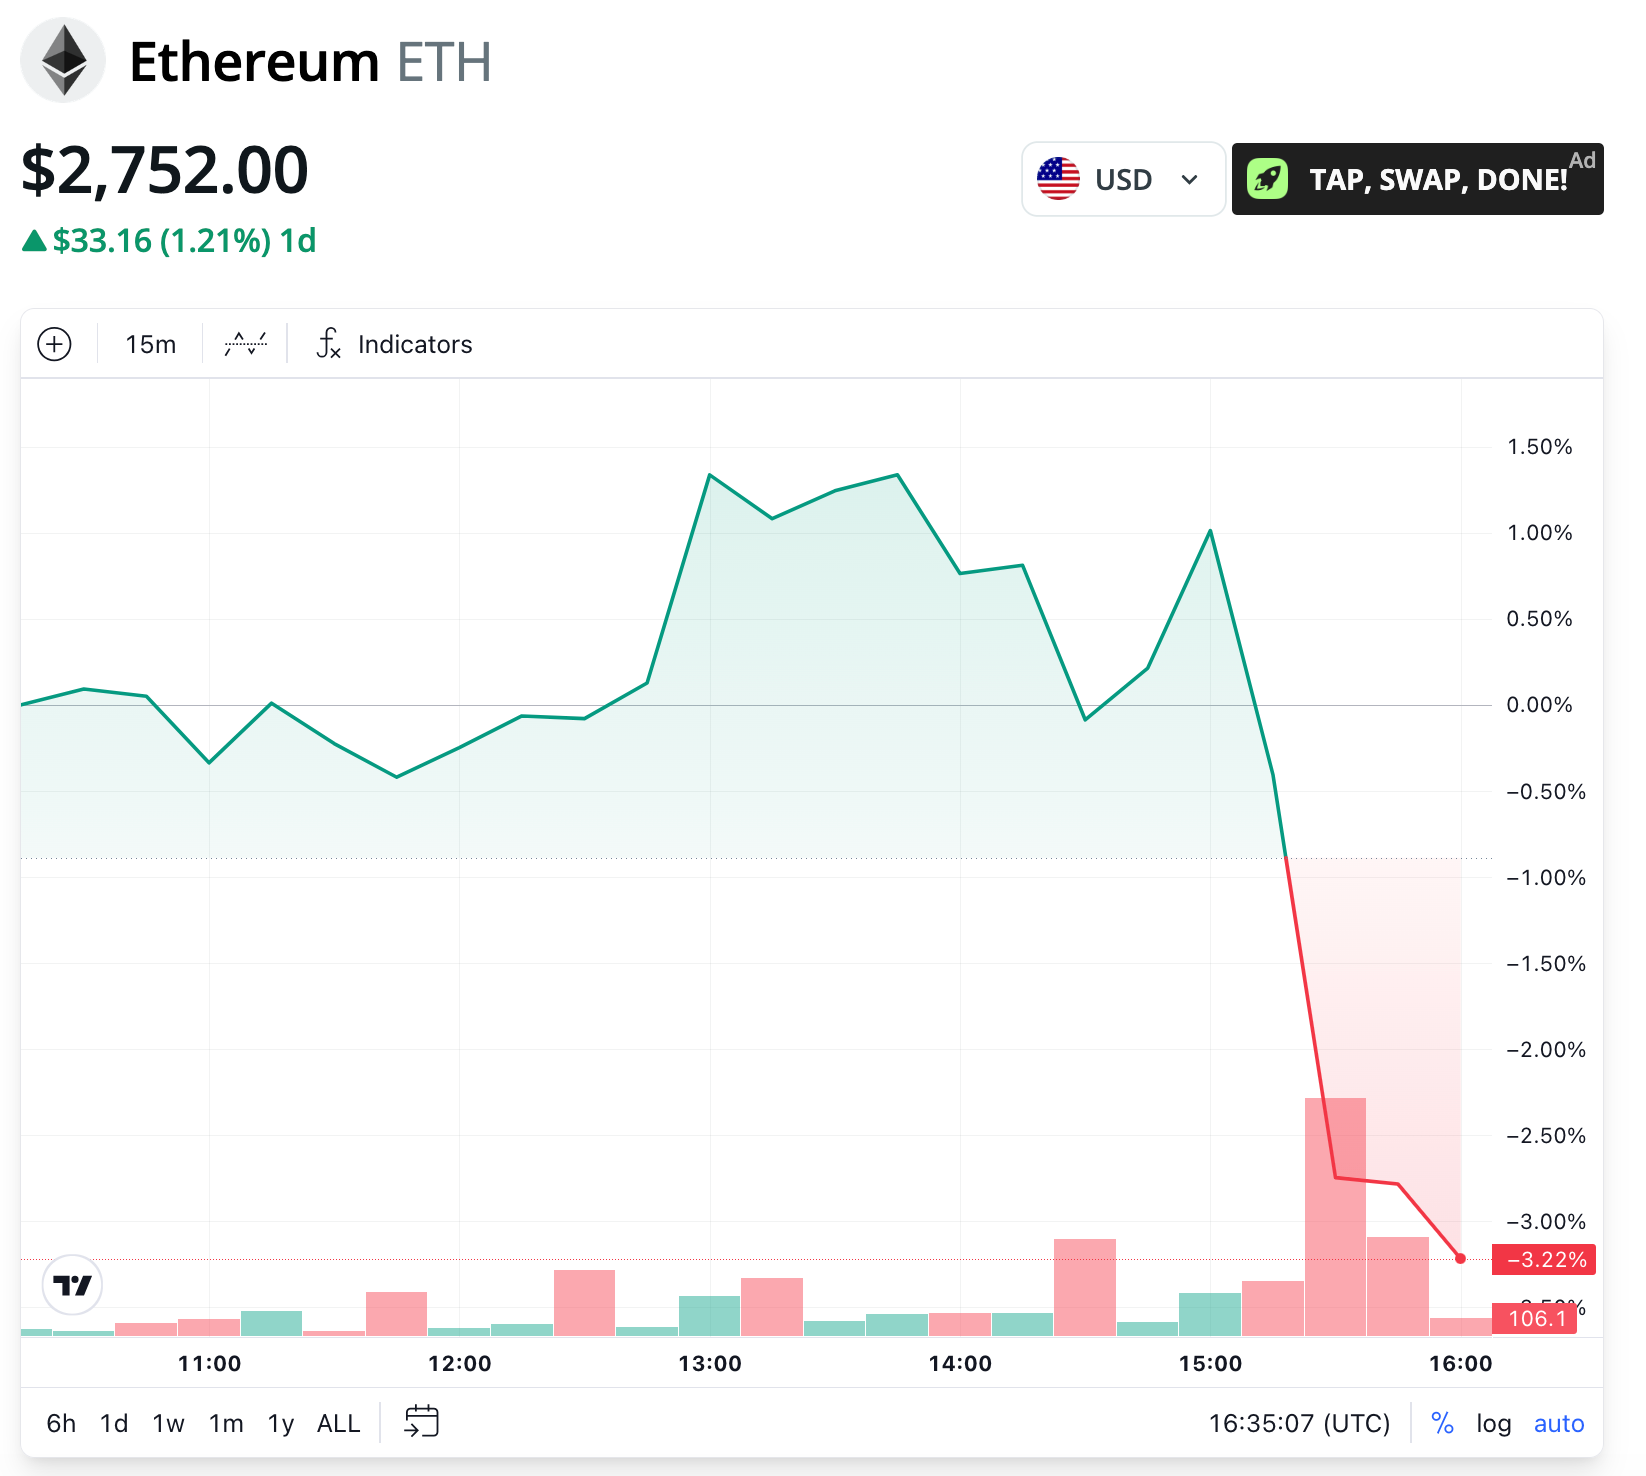1646x1476 pixels.
Task: Toggle the percent scale mode
Action: coord(1442,1423)
